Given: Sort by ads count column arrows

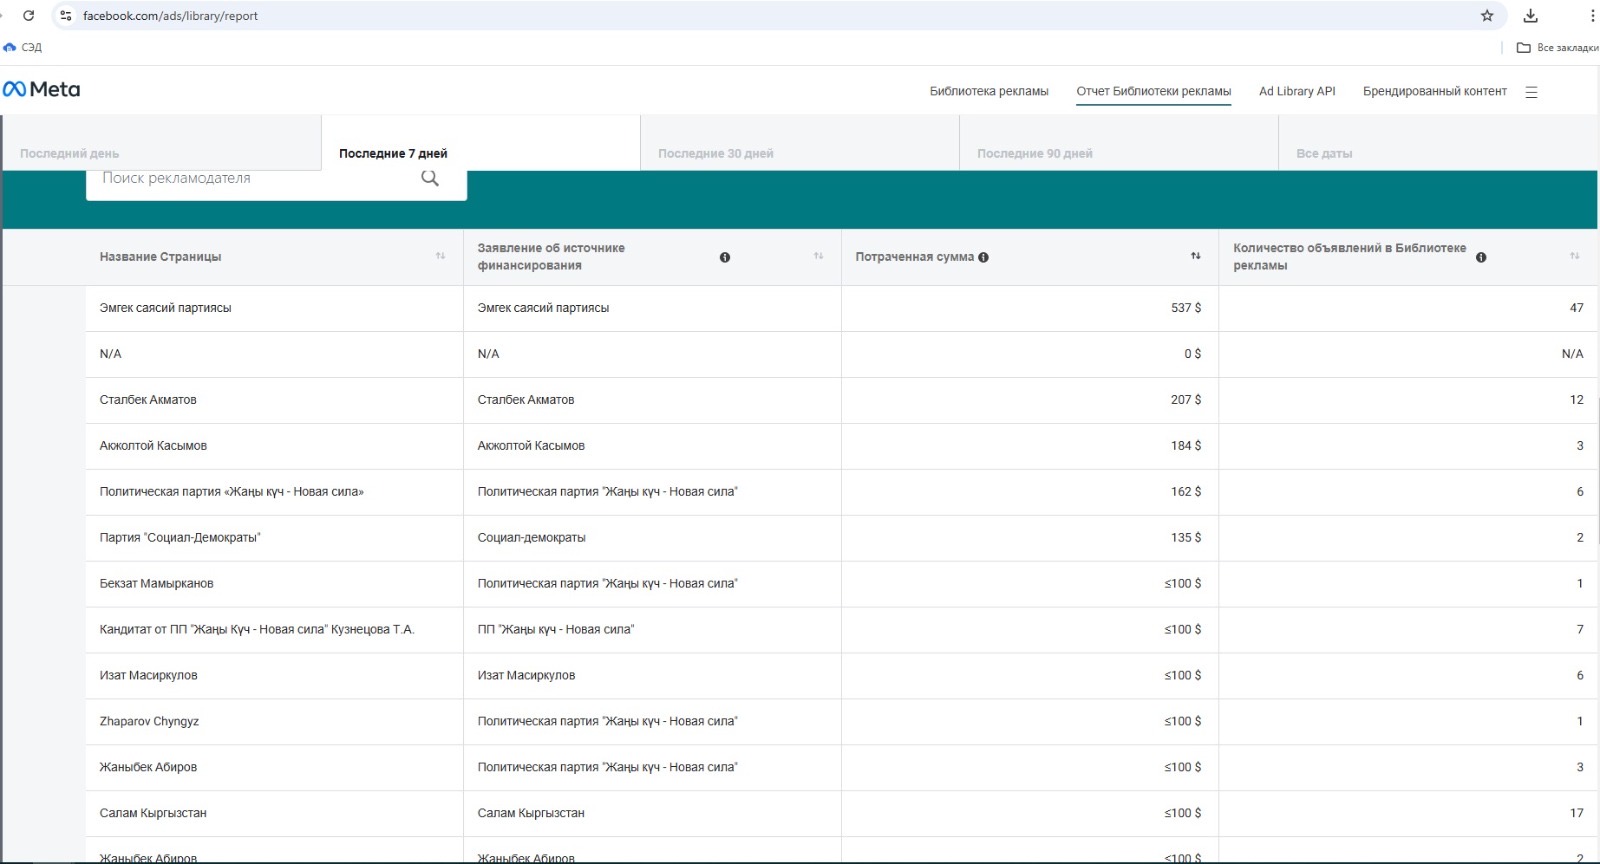Looking at the screenshot, I should tap(1574, 257).
